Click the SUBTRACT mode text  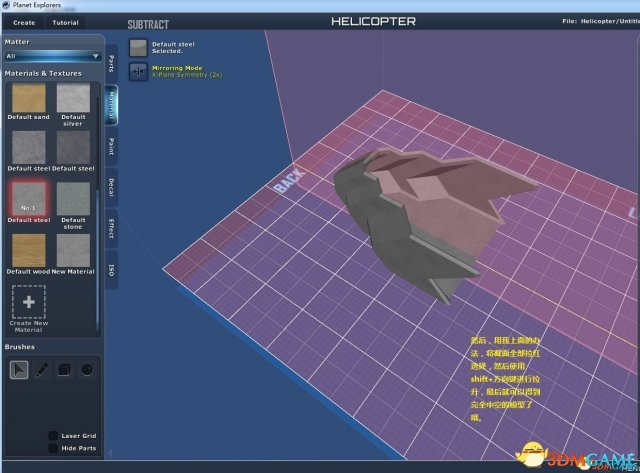pos(148,24)
